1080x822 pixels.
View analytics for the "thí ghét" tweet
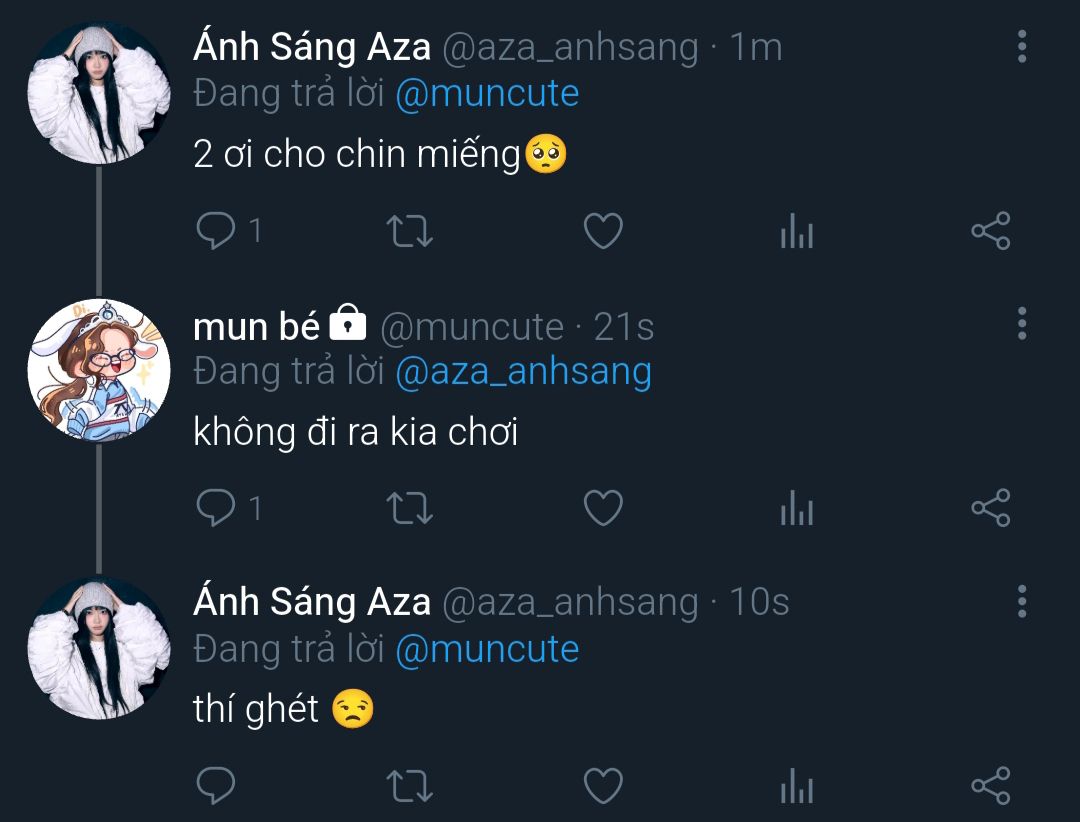(796, 786)
